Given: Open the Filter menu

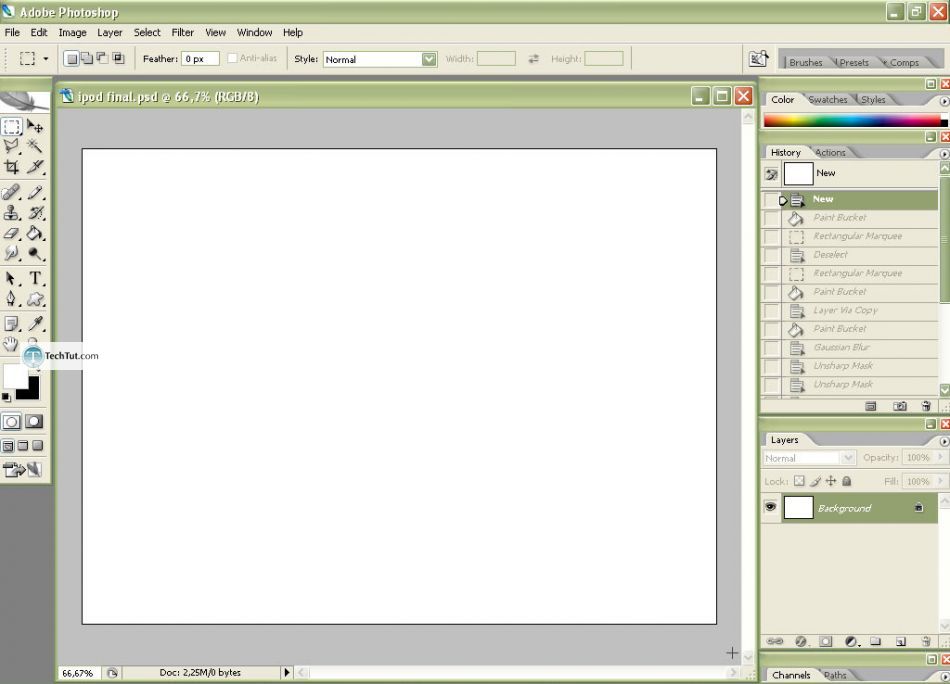Looking at the screenshot, I should coord(182,32).
